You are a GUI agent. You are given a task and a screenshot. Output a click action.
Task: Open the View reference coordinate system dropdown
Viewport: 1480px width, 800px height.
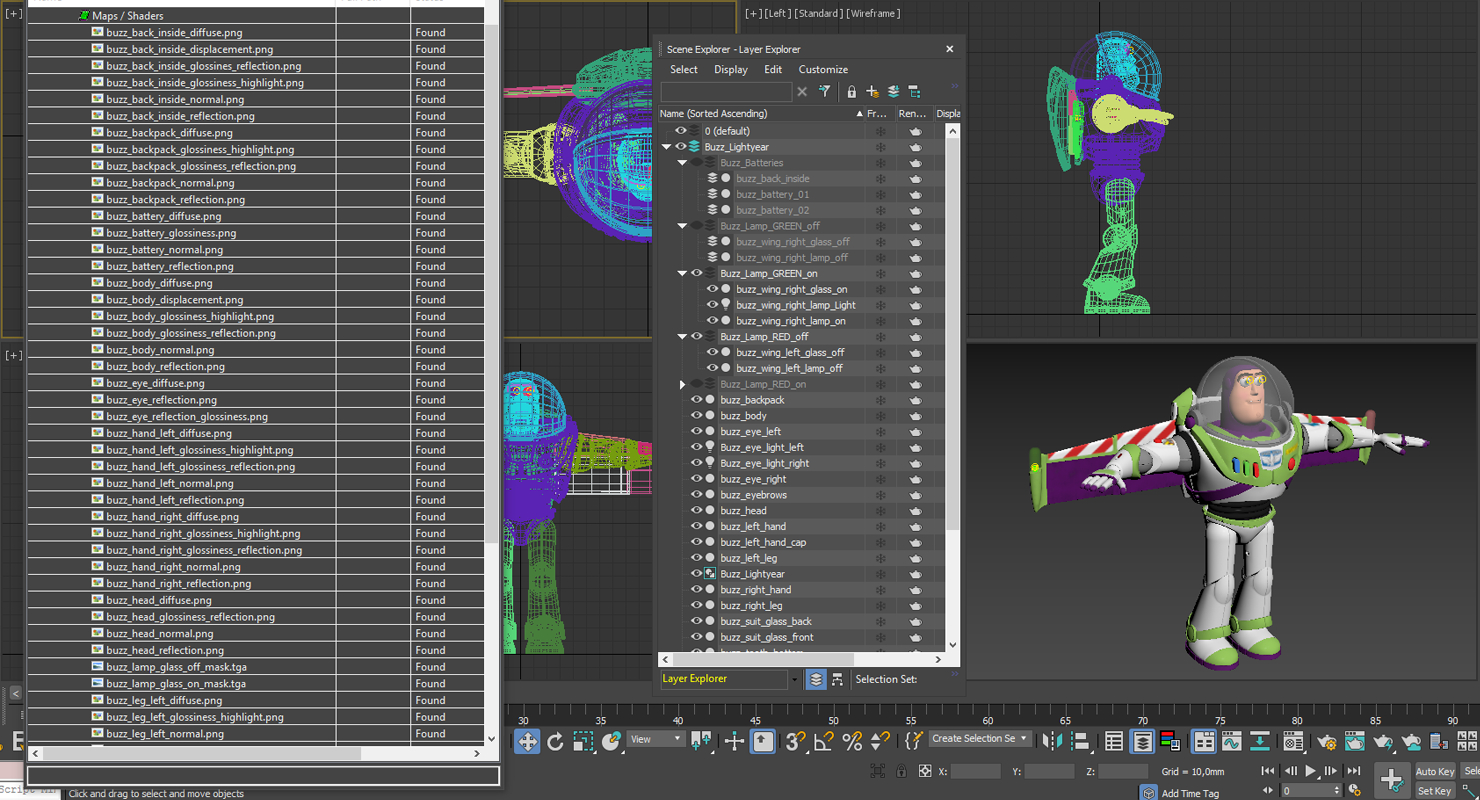point(655,739)
